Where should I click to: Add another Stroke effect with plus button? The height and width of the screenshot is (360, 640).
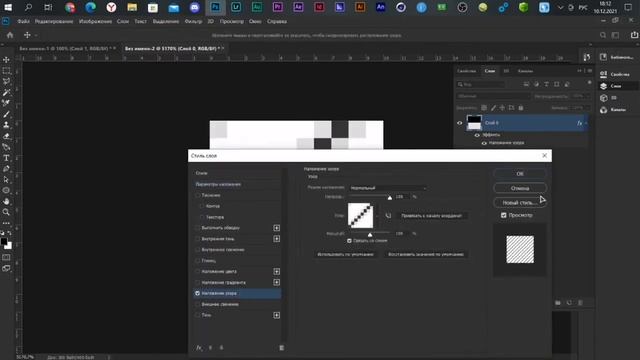277,228
